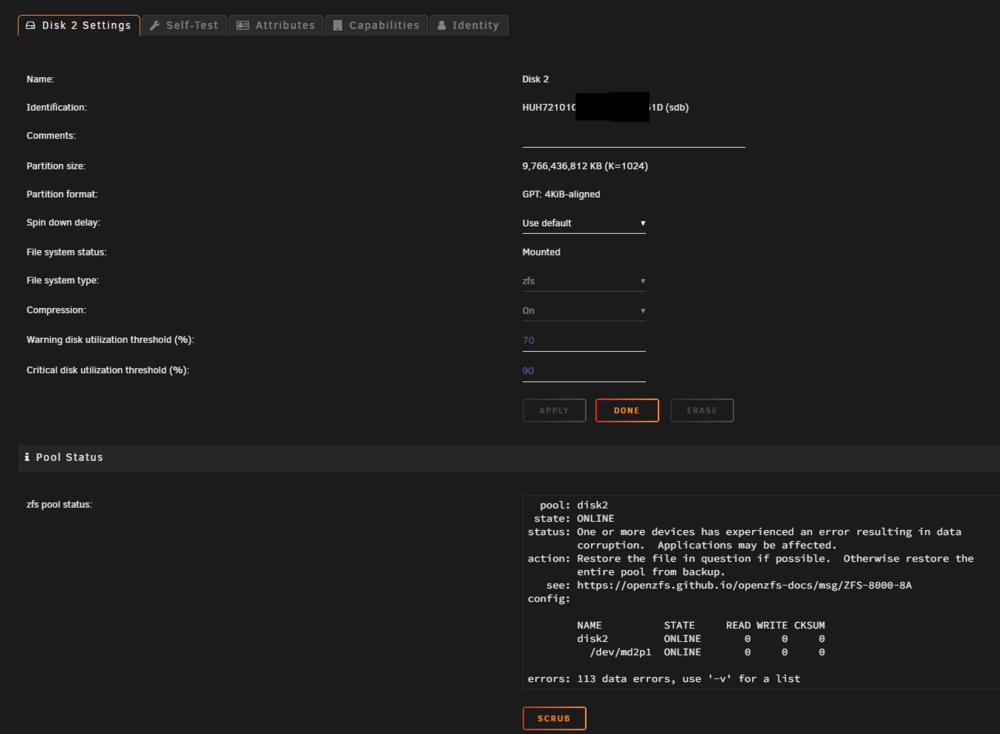1000x734 pixels.
Task: Open the Spin down delay dropdown
Action: point(584,223)
